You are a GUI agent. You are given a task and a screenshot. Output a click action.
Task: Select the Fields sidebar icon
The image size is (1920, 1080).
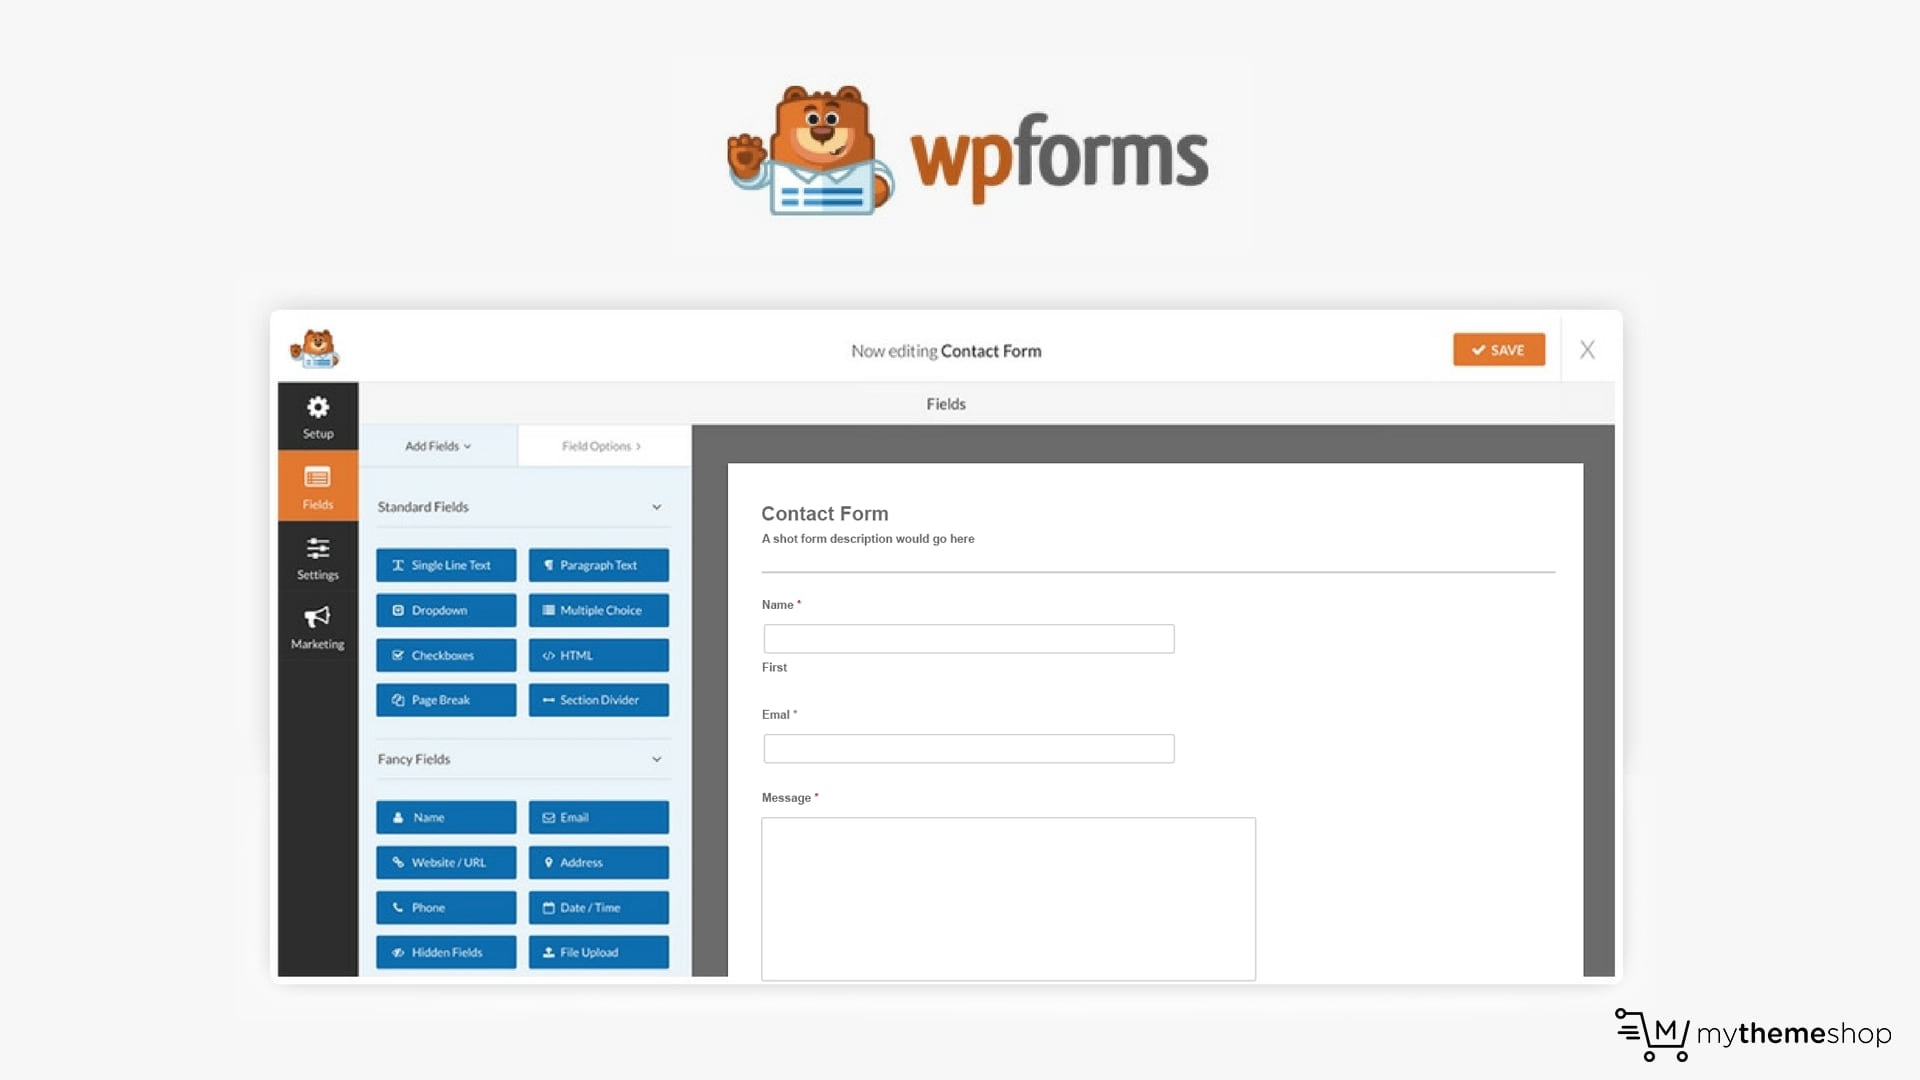coord(318,478)
